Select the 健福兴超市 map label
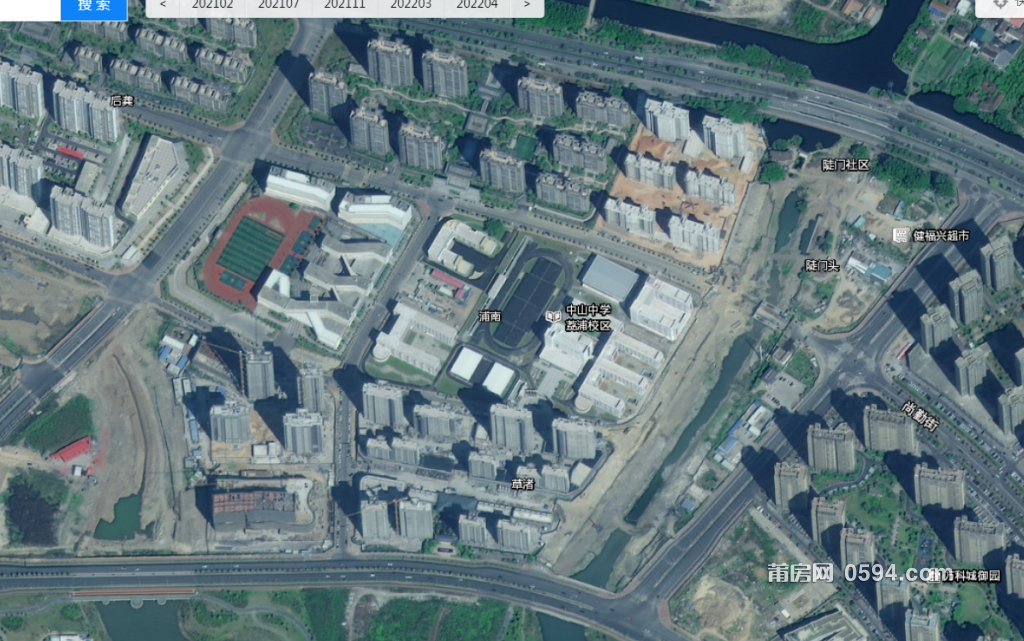Screen dimensions: 1024x641 [x=941, y=236]
